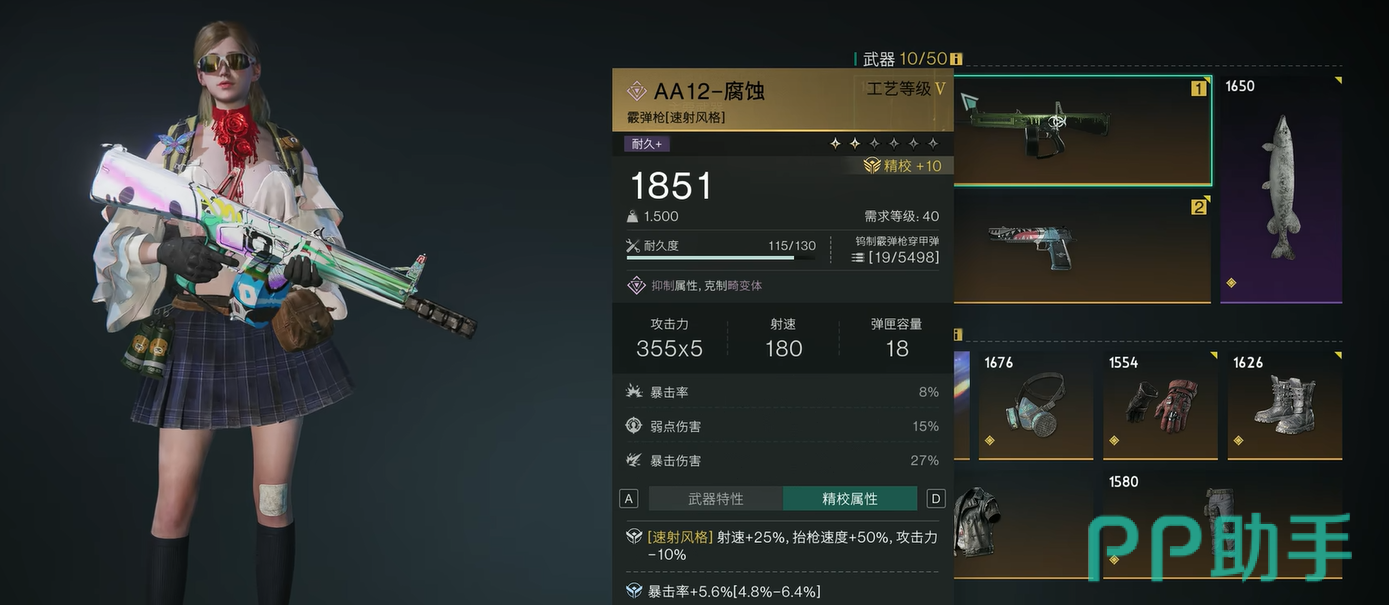The width and height of the screenshot is (1389, 605).
Task: Select the 1580 pants item
Action: (1222, 524)
